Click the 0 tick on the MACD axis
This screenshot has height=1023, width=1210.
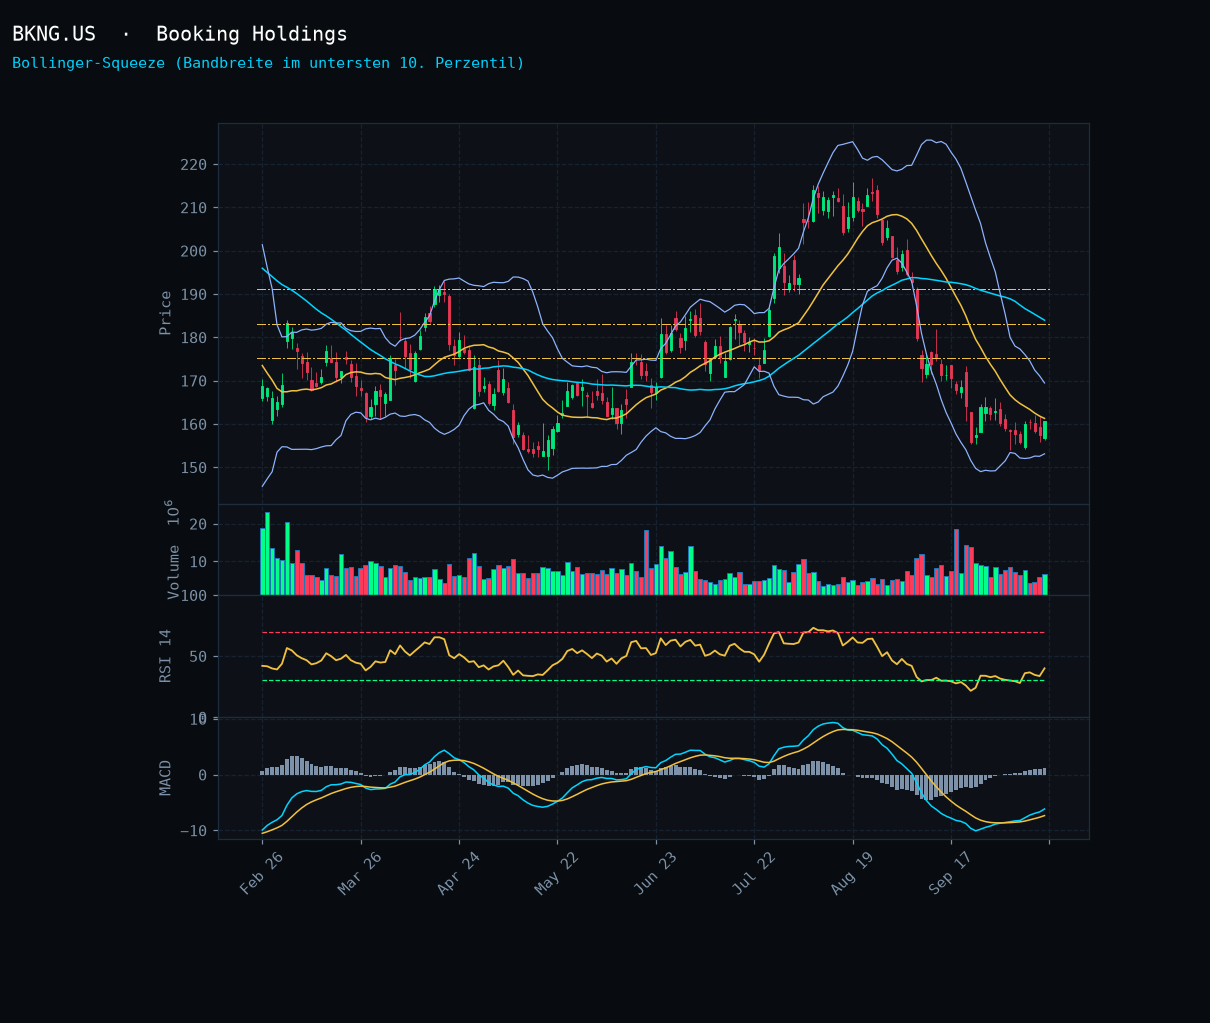[202, 775]
